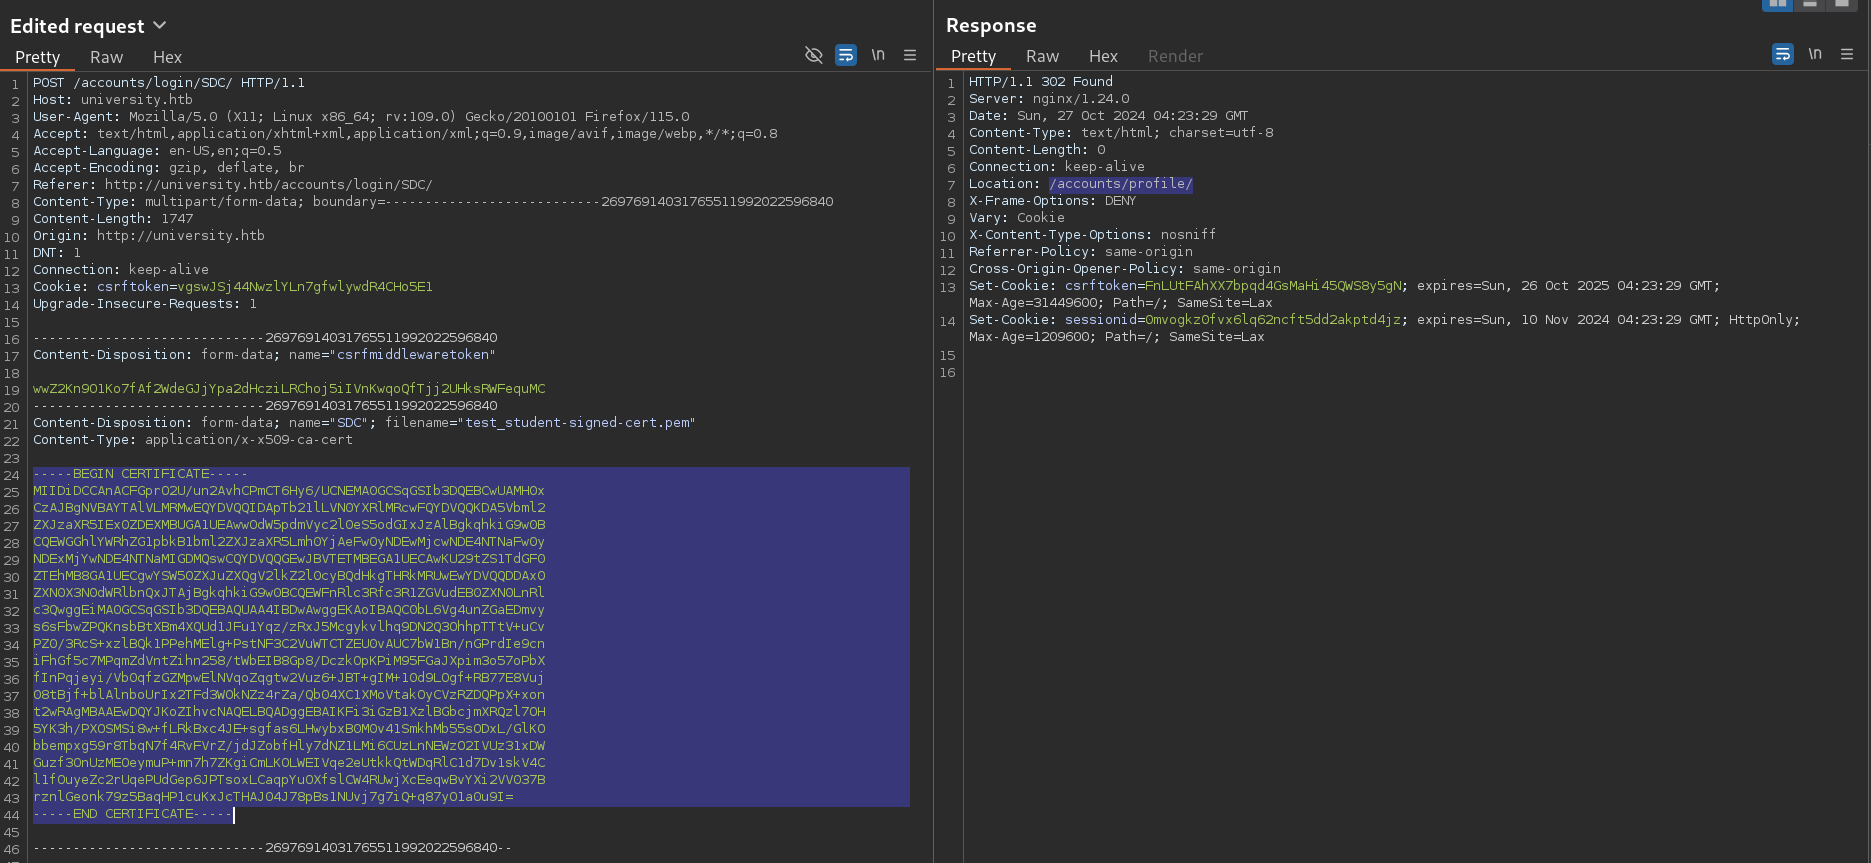
Task: Click the Content-Type multipart/form-data header
Action: [433, 202]
